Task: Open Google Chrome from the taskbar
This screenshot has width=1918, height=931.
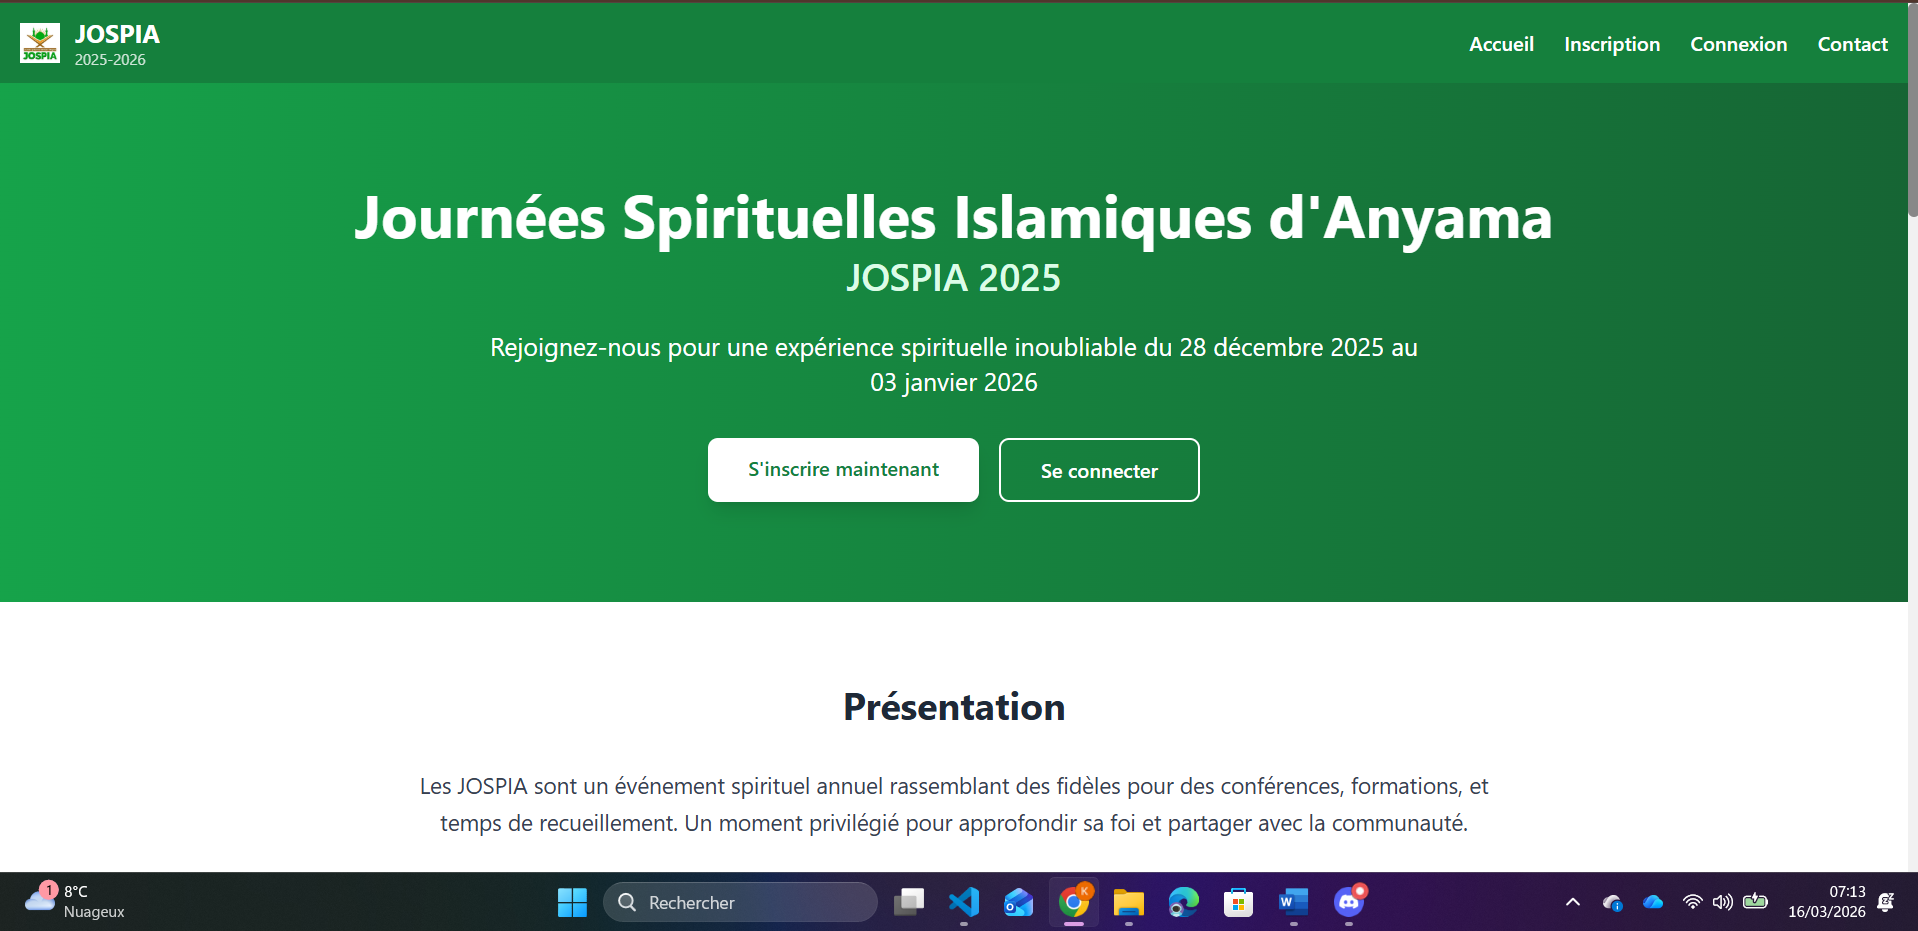Action: point(1072,902)
